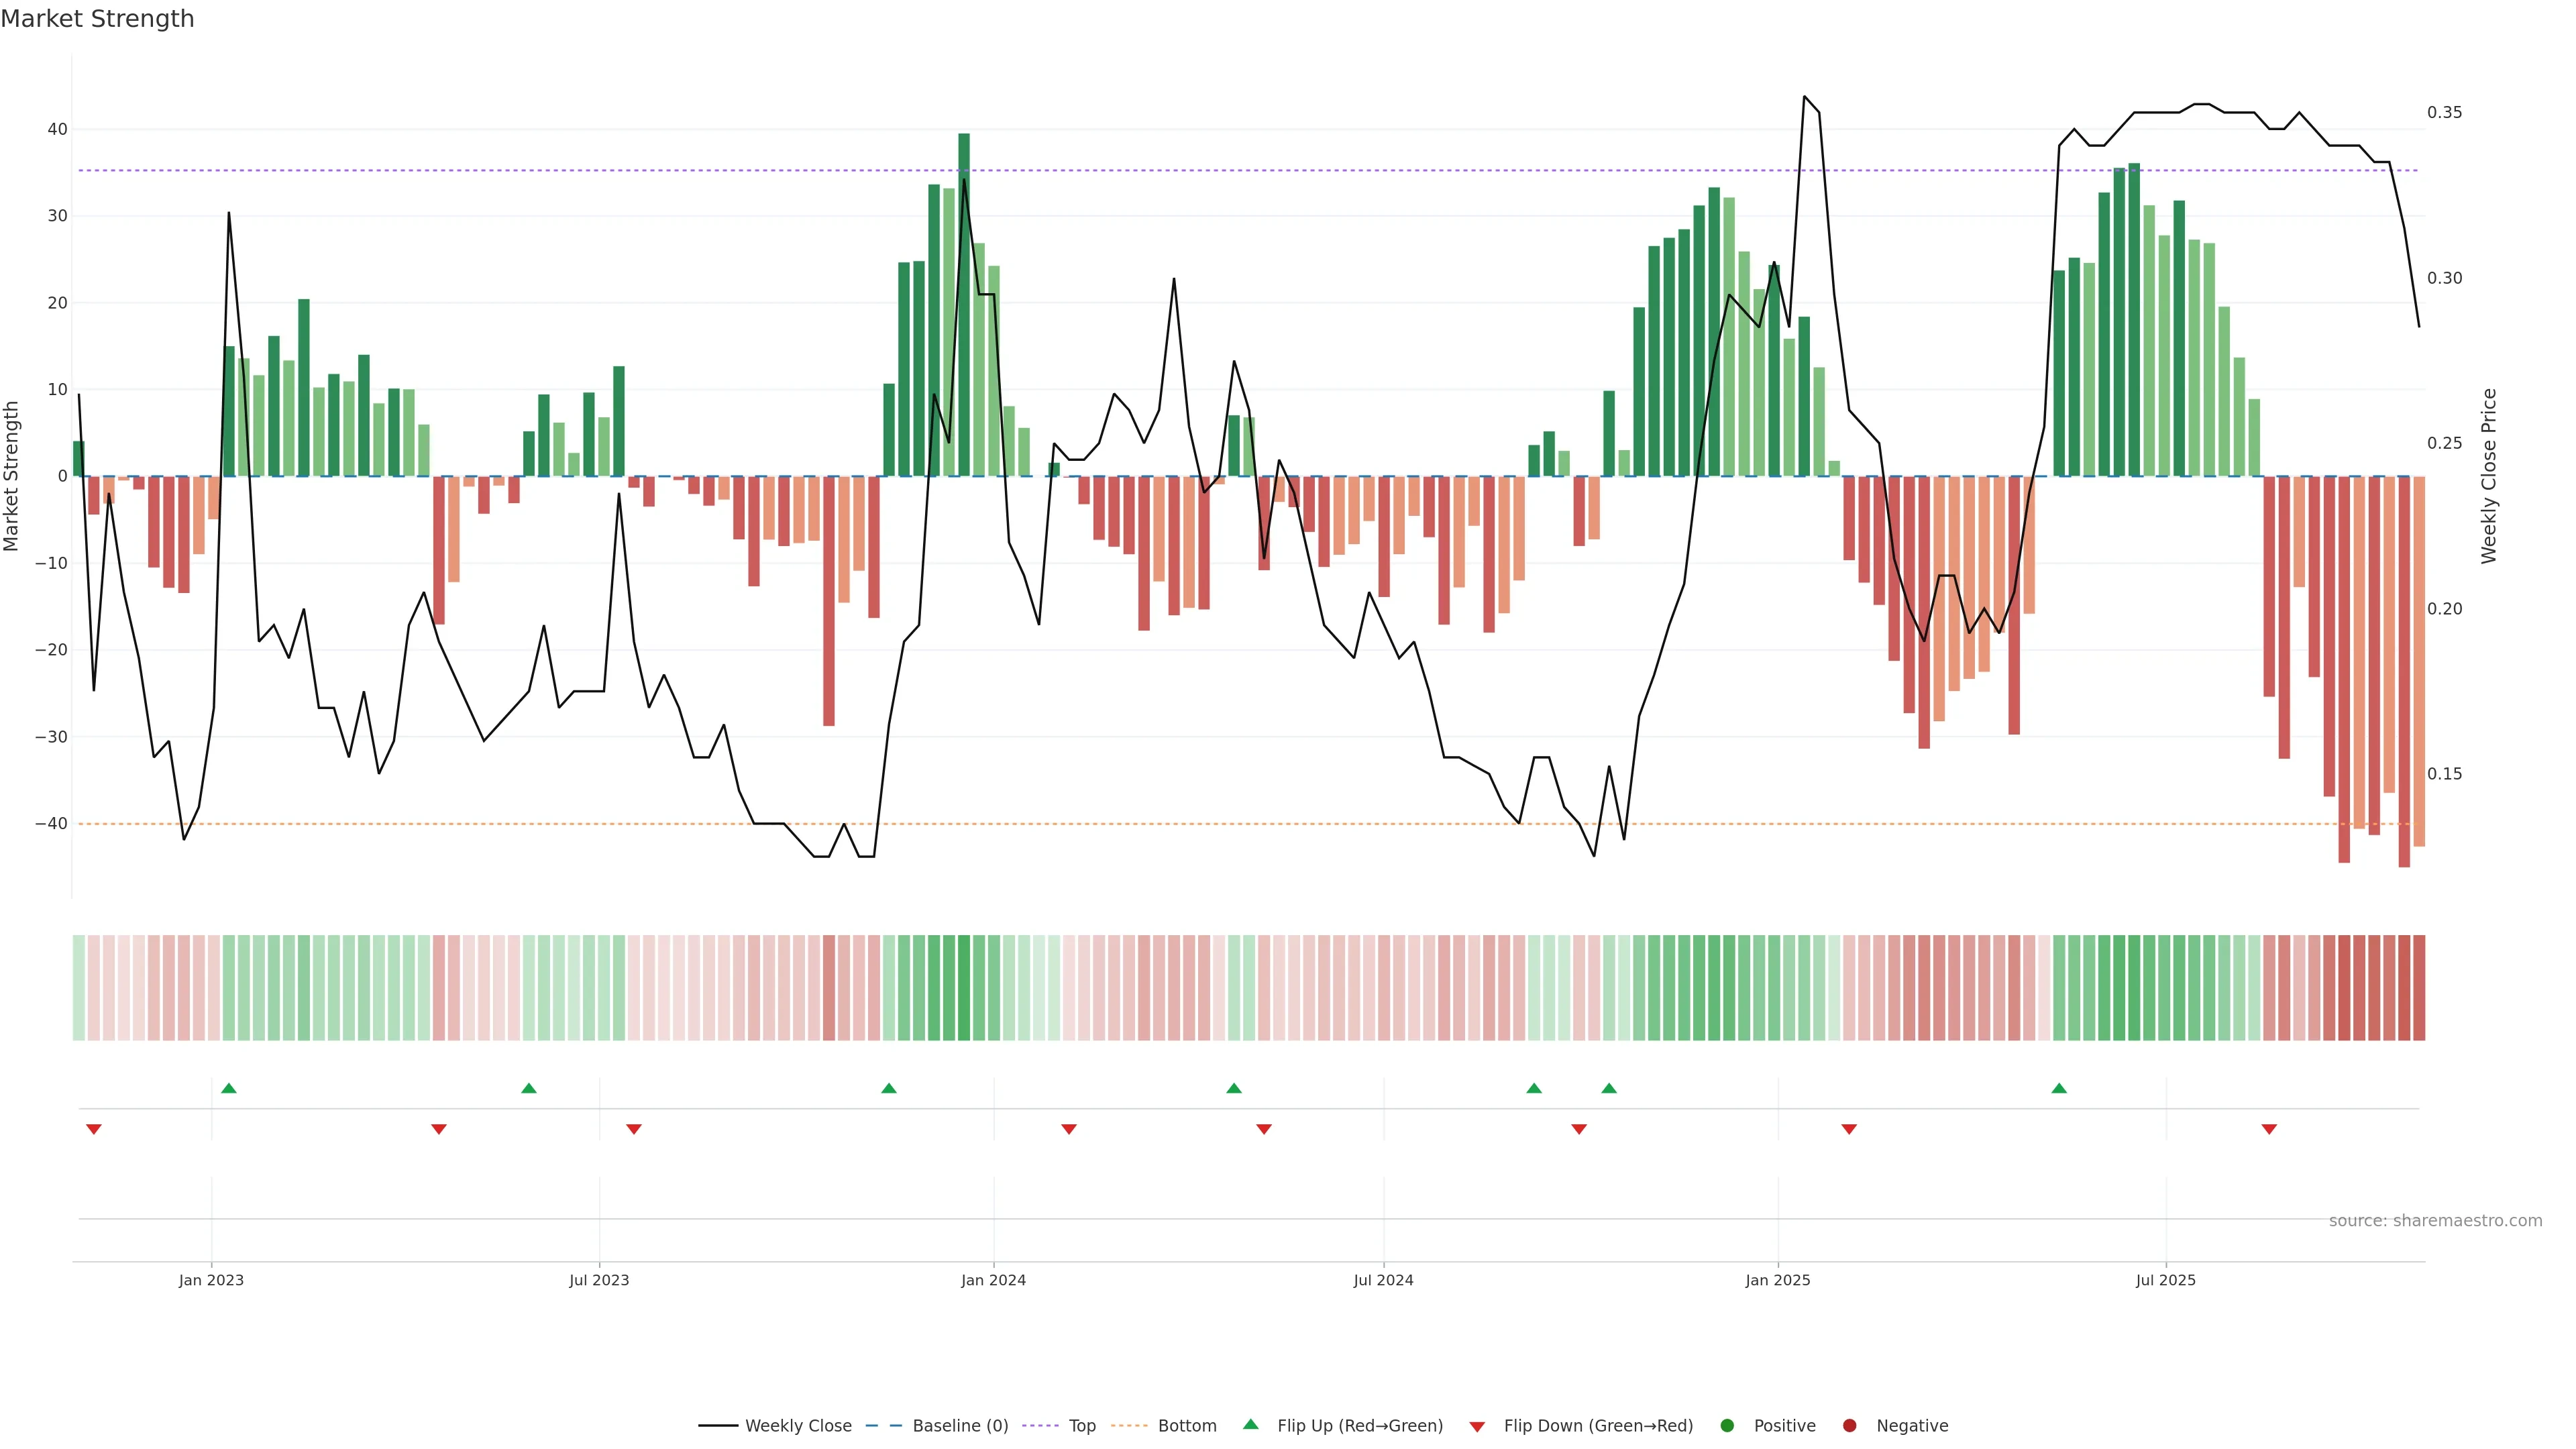Click the Market Strength y-axis title
2576x1449 pixels.
[12, 476]
